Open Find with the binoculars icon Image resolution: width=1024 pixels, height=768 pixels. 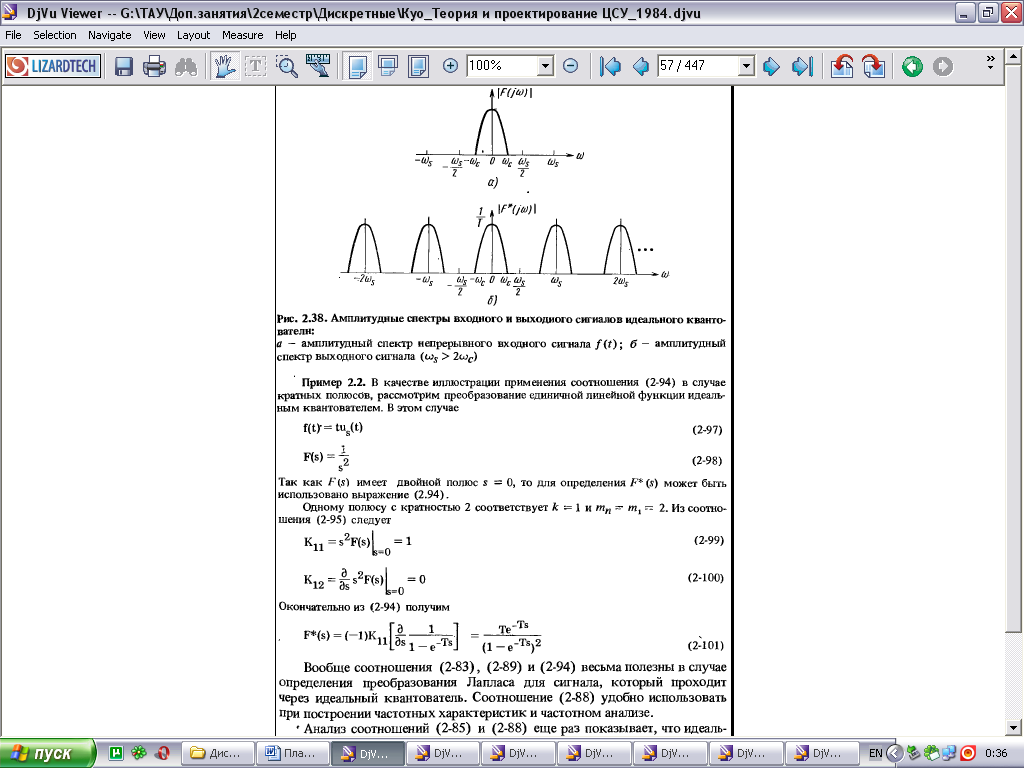tap(186, 66)
